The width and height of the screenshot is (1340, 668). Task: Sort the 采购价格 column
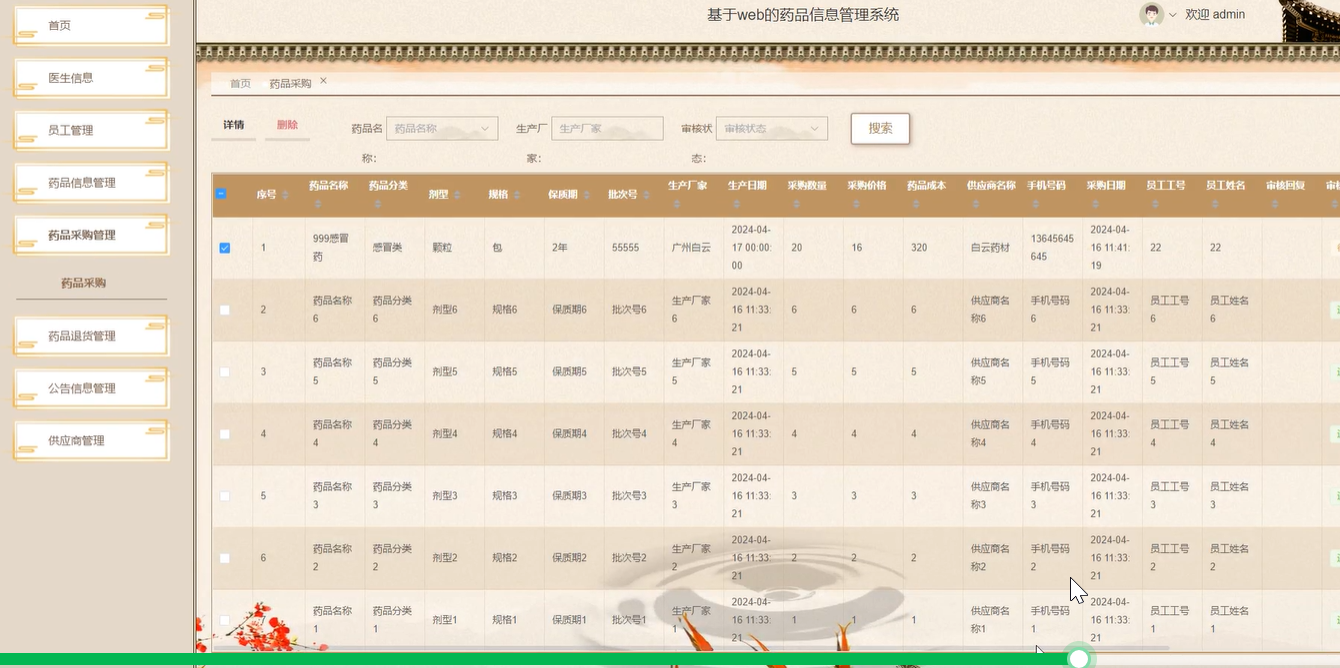point(856,201)
